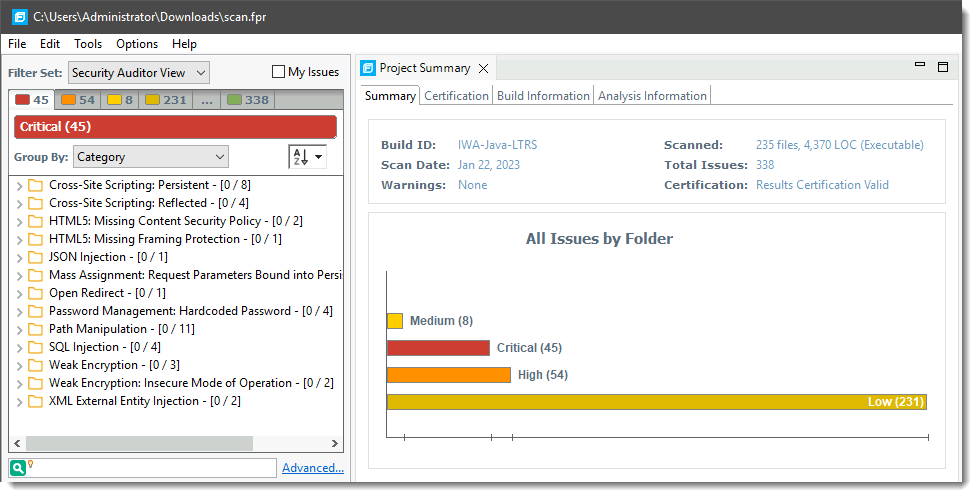
Task: Switch to the Build Information tab
Action: pos(543,96)
